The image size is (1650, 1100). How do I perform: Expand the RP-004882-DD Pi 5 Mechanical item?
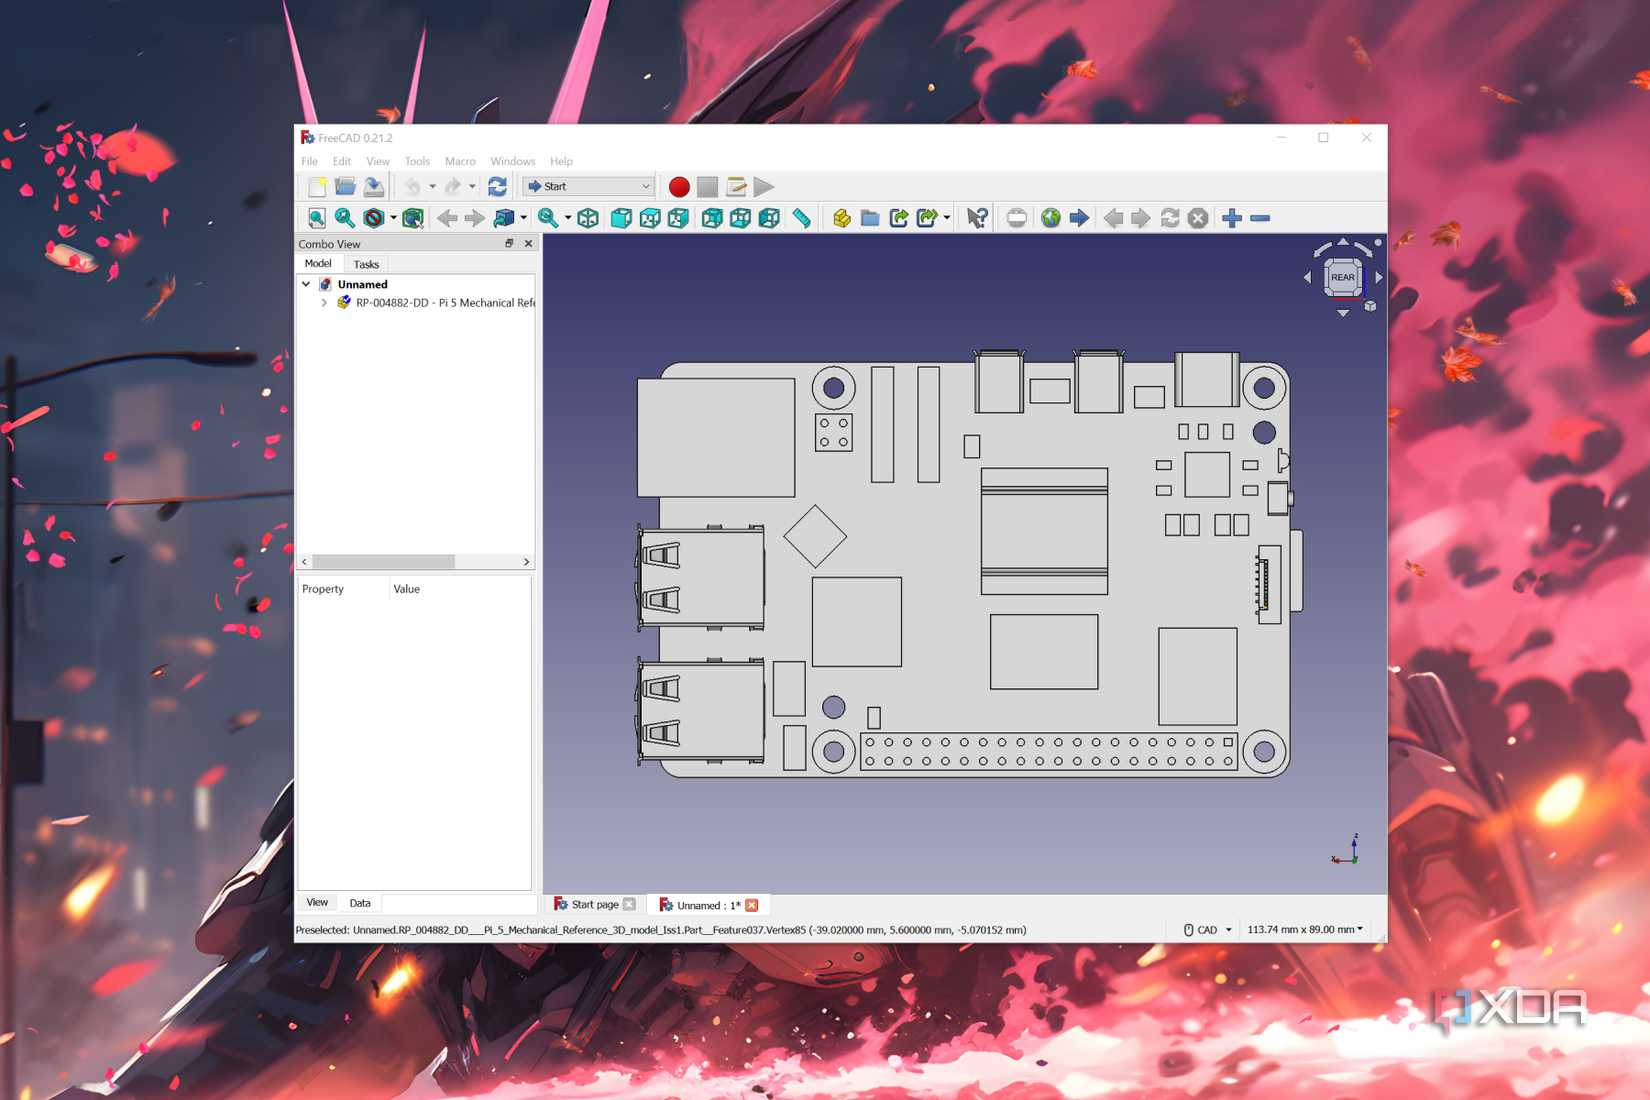coord(324,302)
